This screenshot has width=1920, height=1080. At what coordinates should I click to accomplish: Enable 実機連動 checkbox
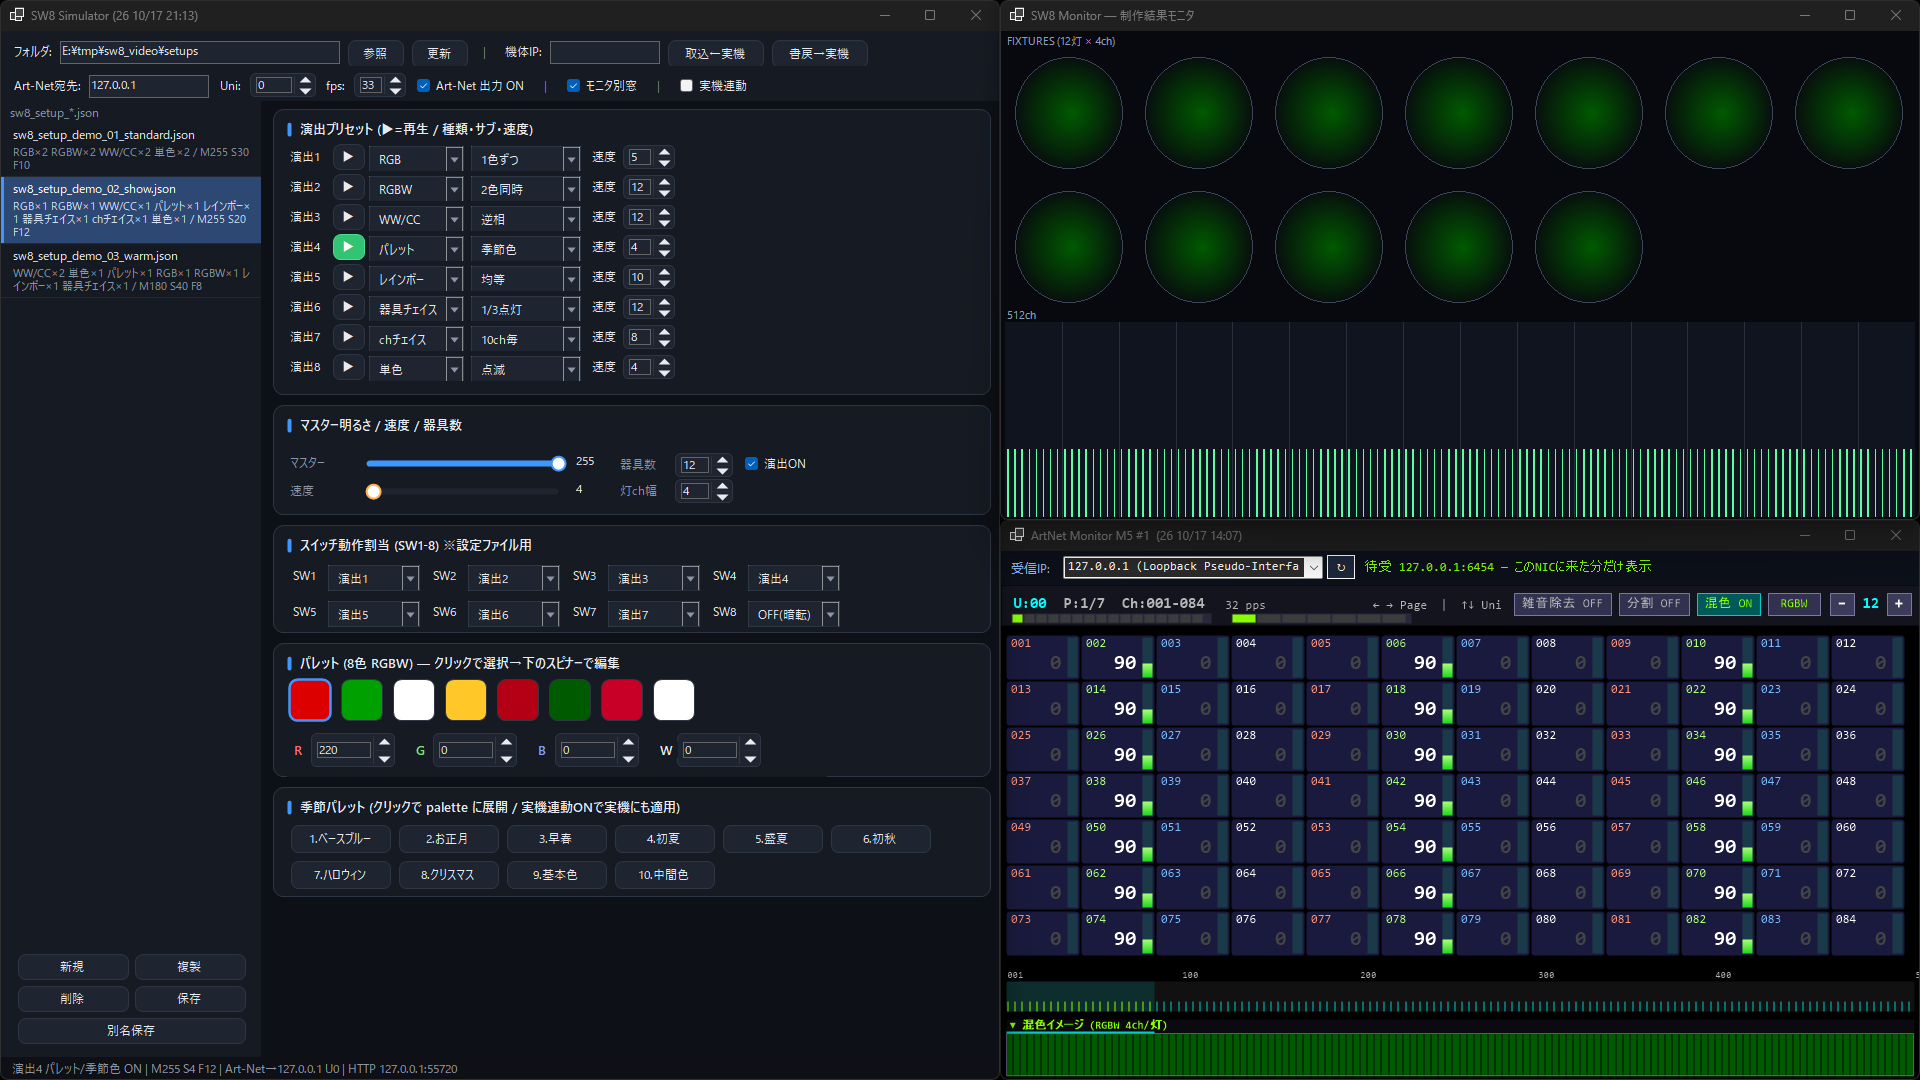[686, 86]
